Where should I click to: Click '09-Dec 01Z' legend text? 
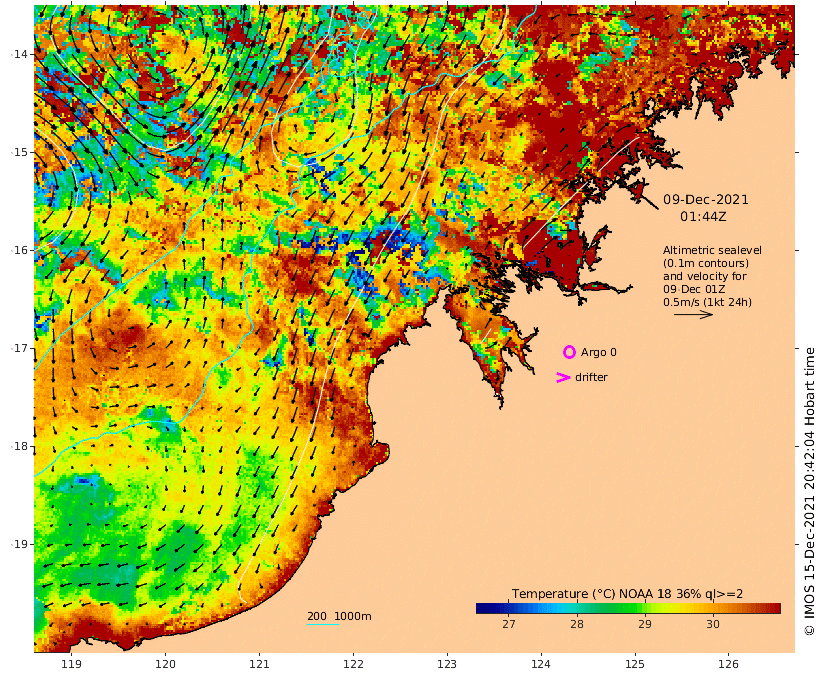coord(694,289)
